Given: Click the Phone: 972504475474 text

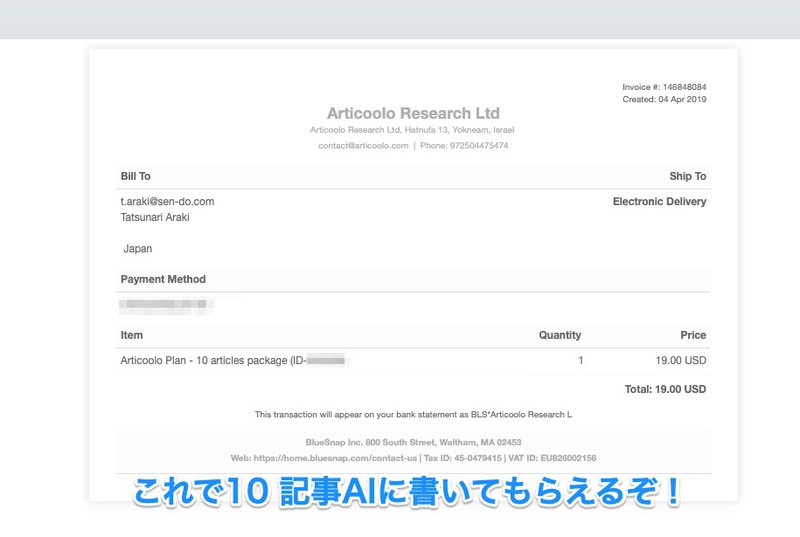Looking at the screenshot, I should tap(464, 146).
